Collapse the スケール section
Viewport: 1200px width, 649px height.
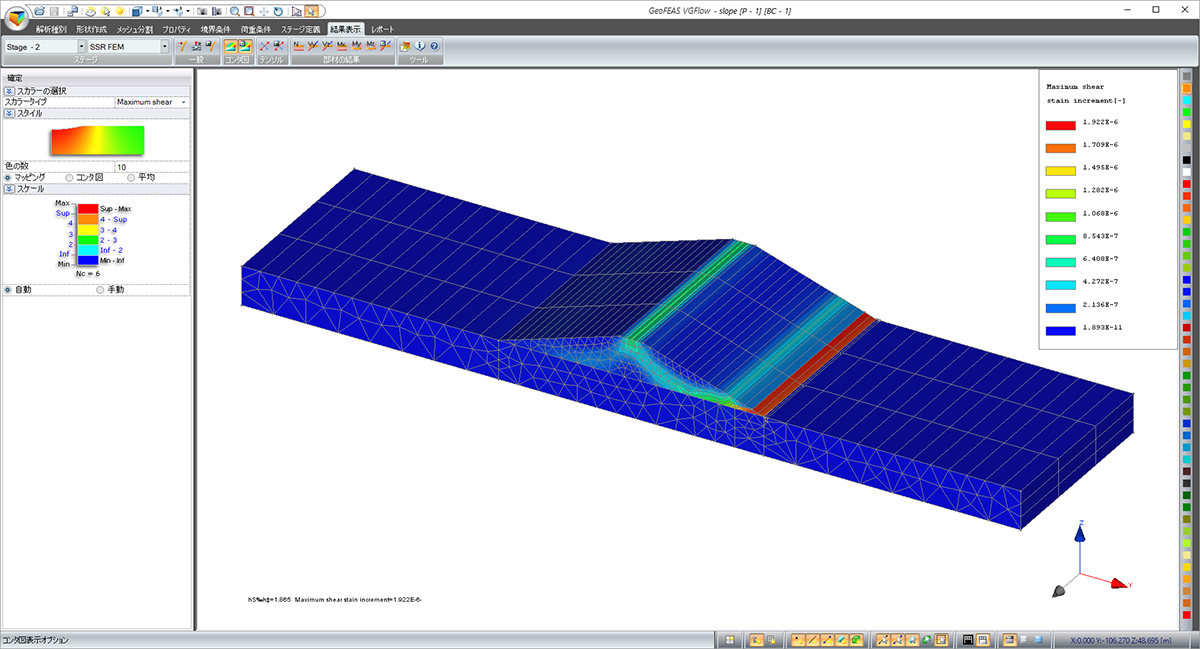(x=9, y=188)
